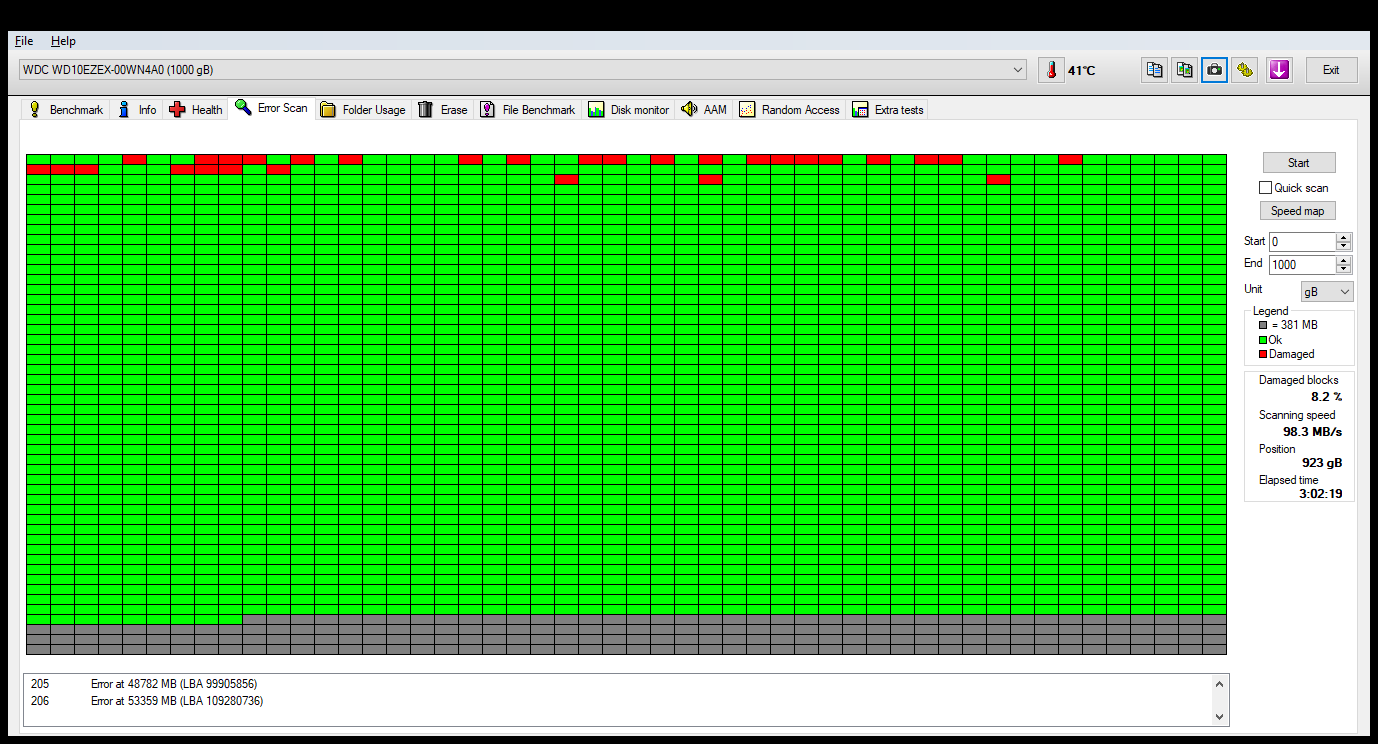Click the purple download arrow icon

pos(1279,70)
